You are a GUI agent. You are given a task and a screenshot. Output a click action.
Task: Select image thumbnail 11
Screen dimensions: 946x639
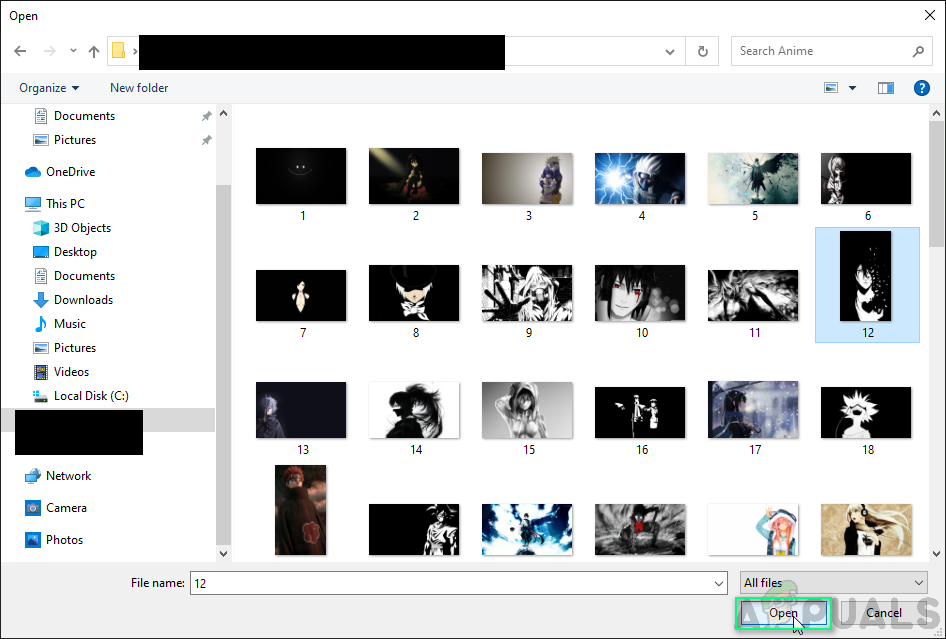[x=753, y=296]
